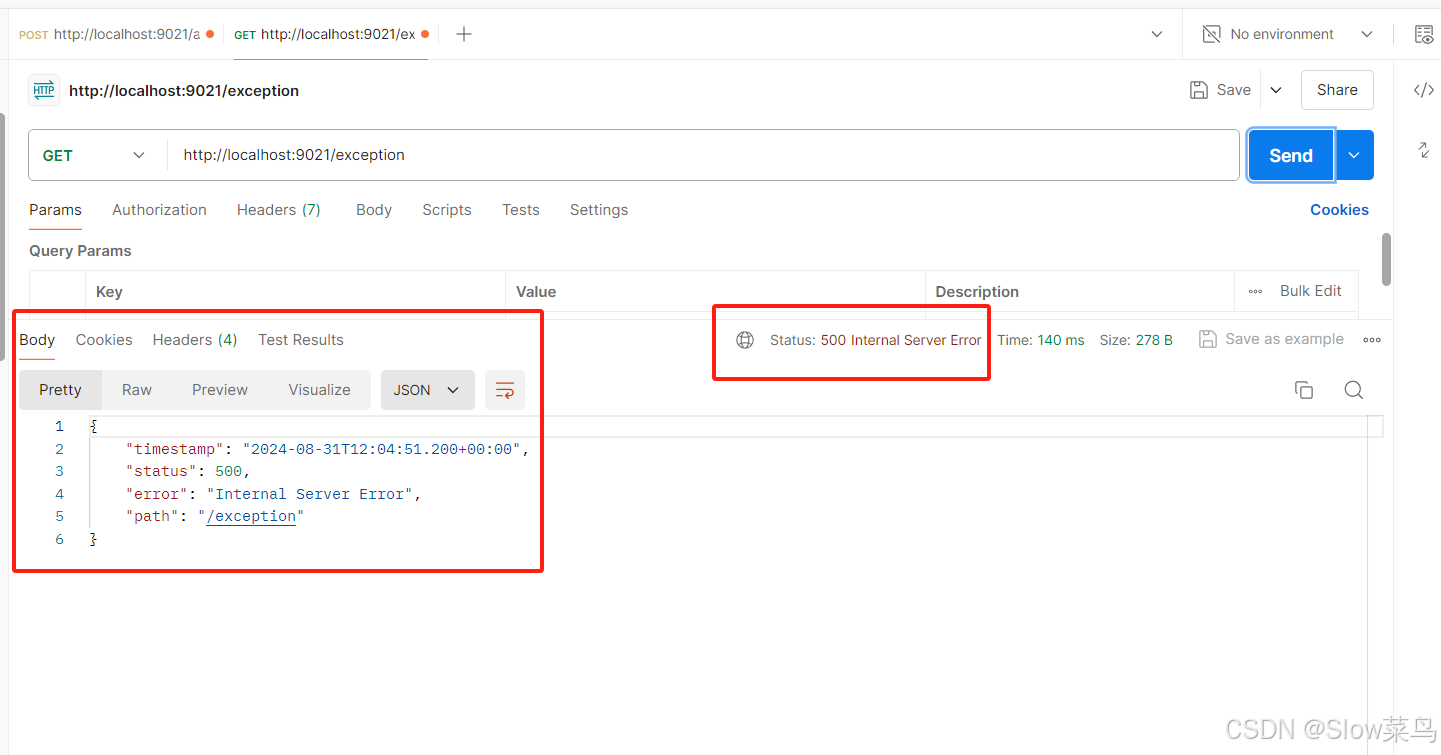Open the Cookies link

(1339, 210)
